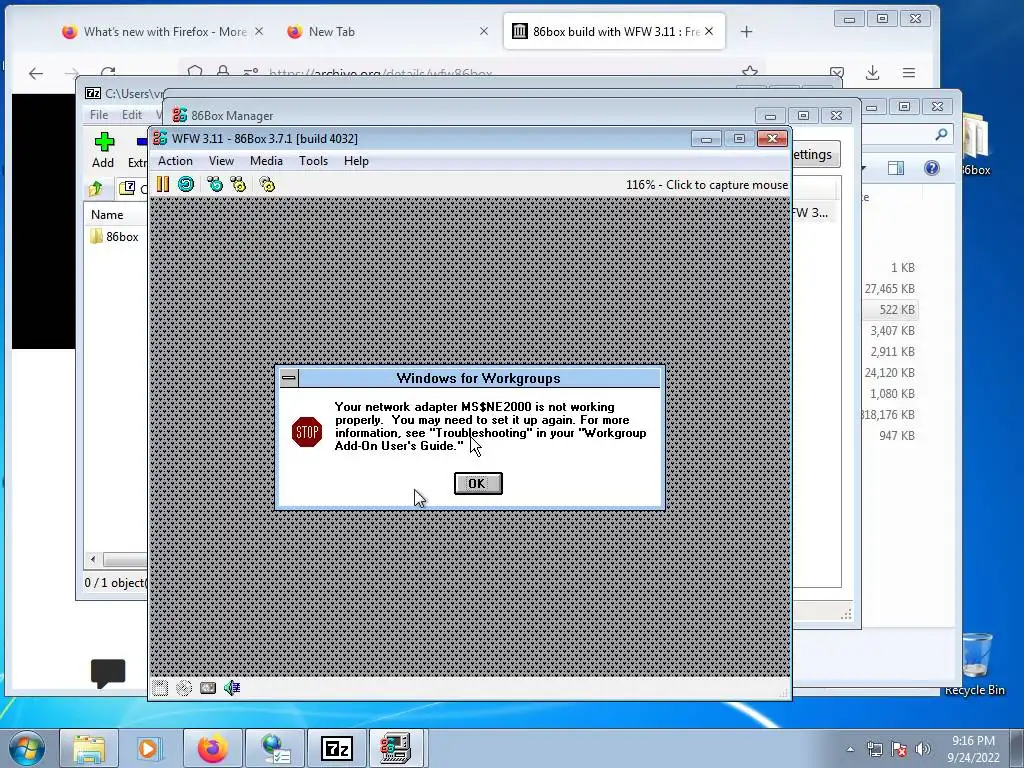Open Windows Explorer from the taskbar

click(89, 748)
